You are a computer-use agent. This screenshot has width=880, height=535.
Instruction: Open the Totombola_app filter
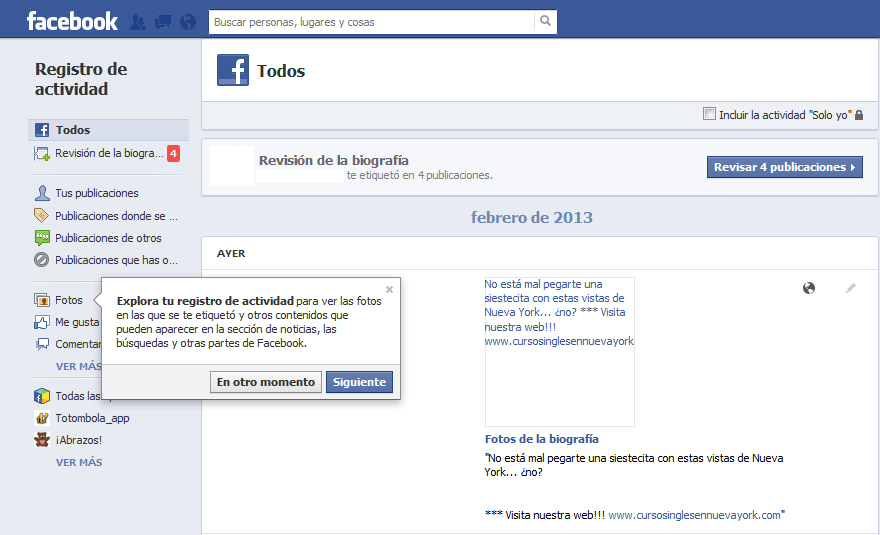[x=92, y=418]
